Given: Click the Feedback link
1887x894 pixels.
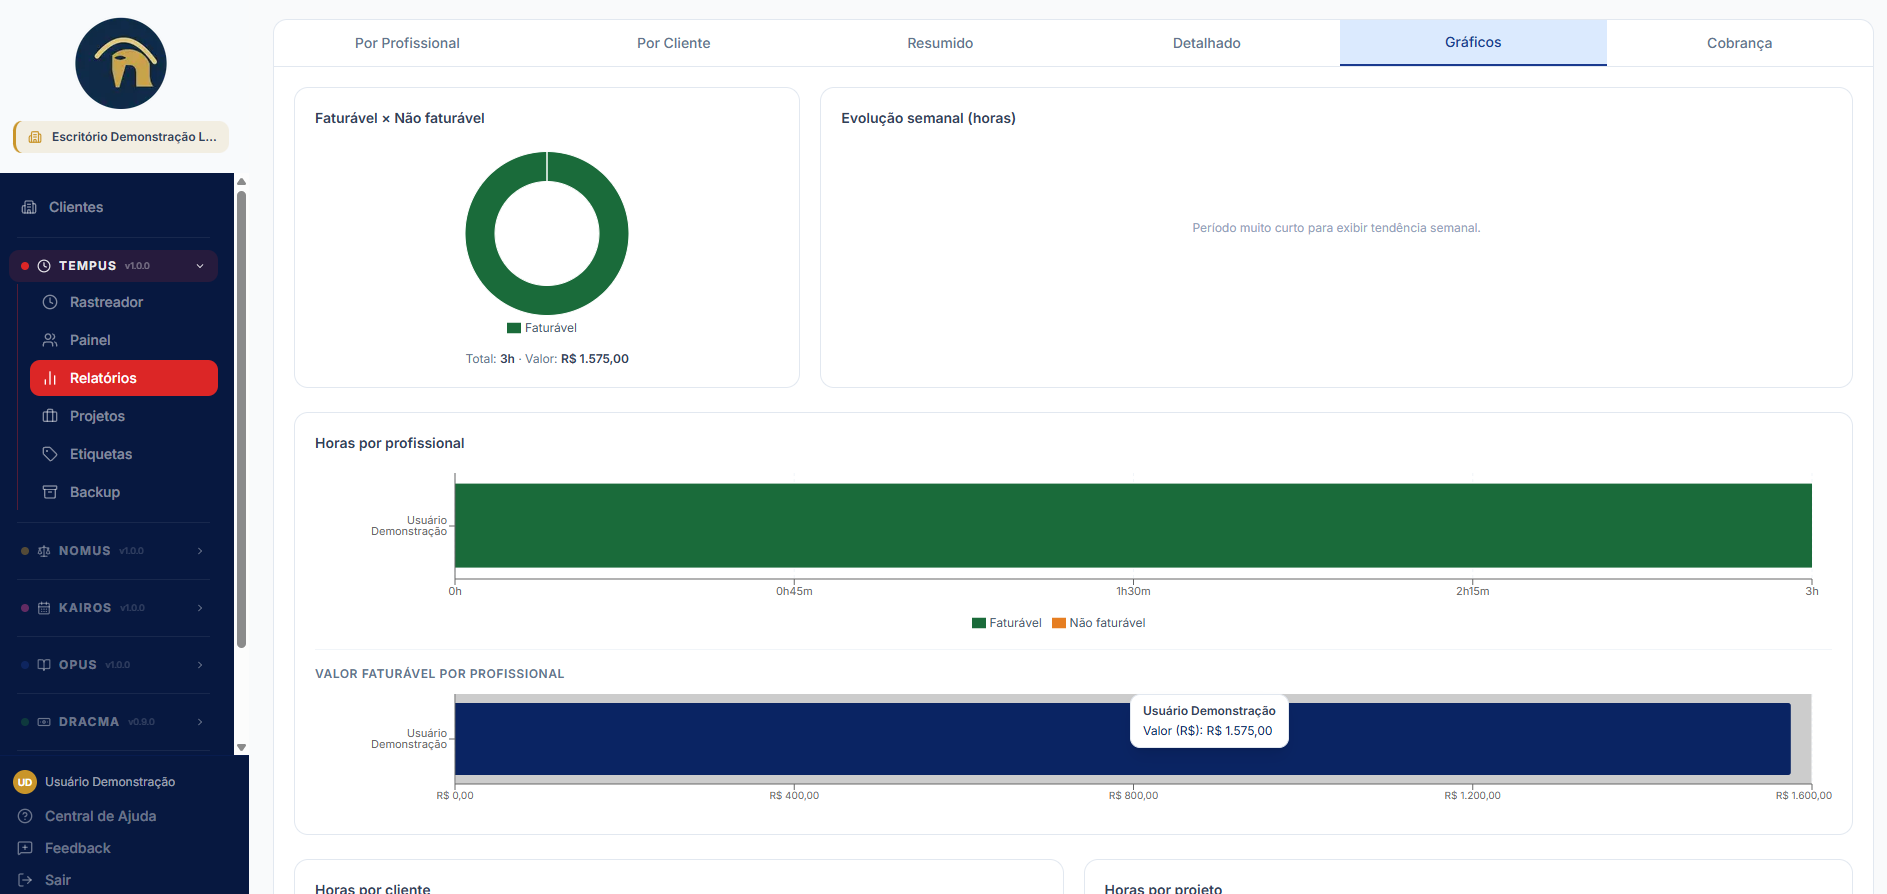Looking at the screenshot, I should click(78, 848).
